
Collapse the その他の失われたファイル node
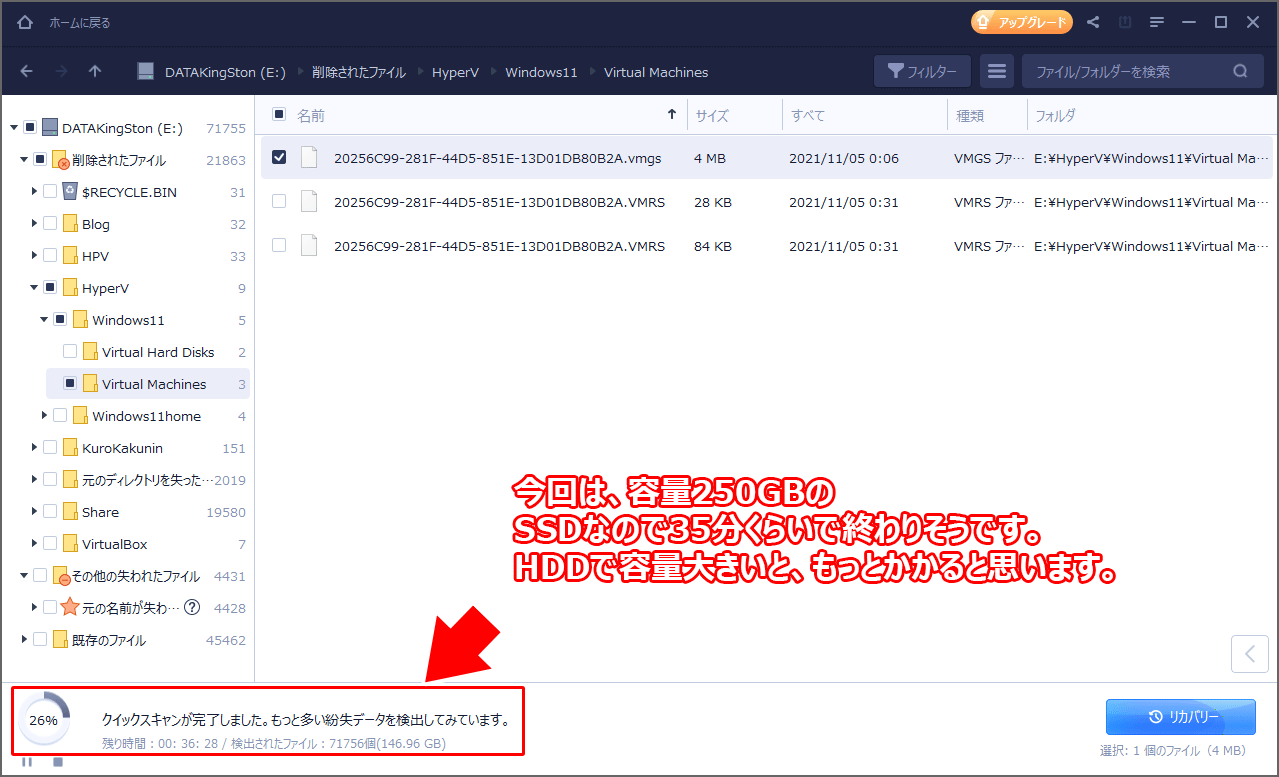click(x=24, y=575)
